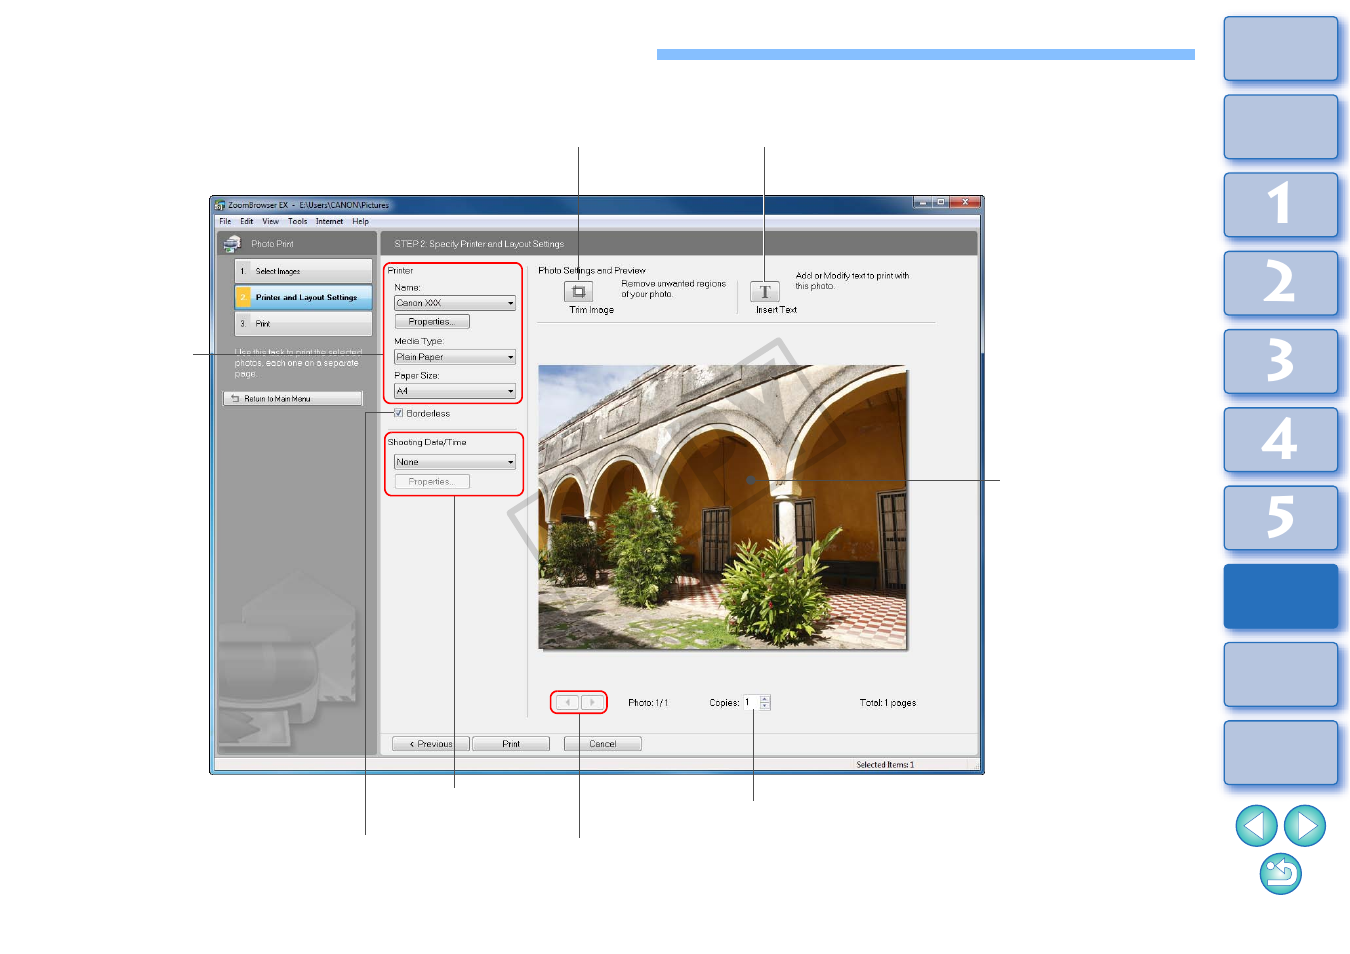Click the Copies input field

pos(751,703)
